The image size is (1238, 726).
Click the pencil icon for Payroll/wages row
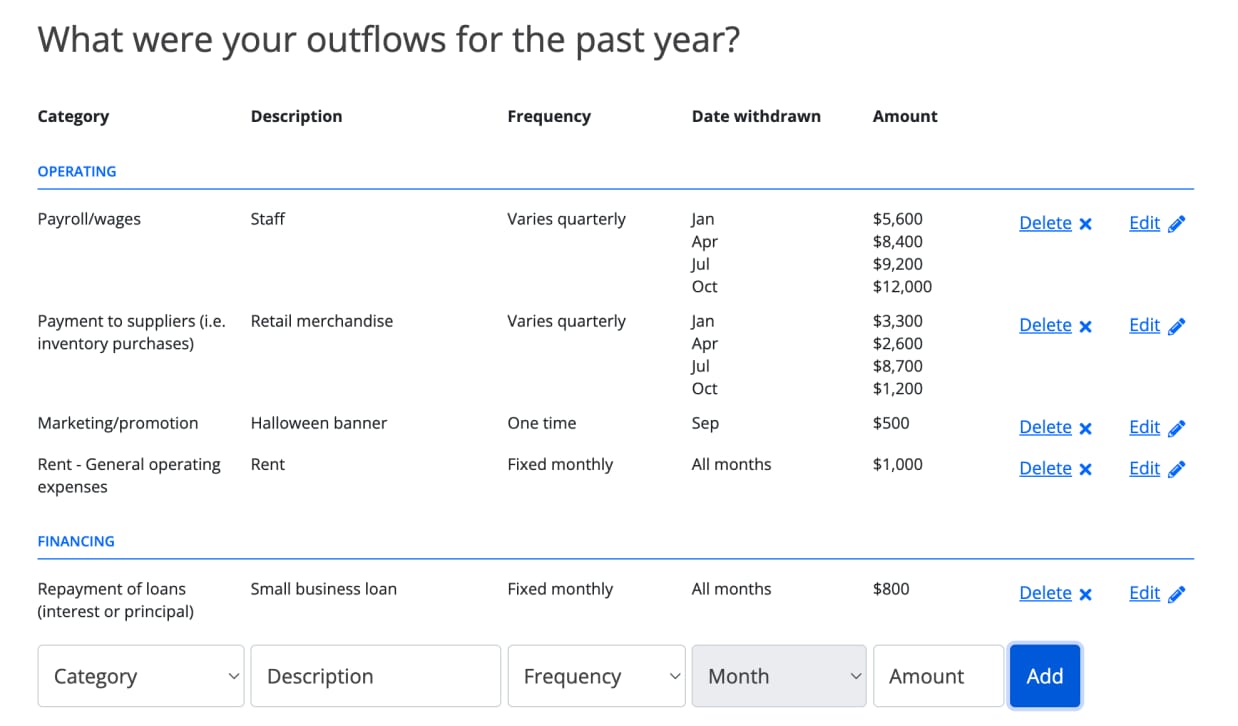click(x=1177, y=224)
